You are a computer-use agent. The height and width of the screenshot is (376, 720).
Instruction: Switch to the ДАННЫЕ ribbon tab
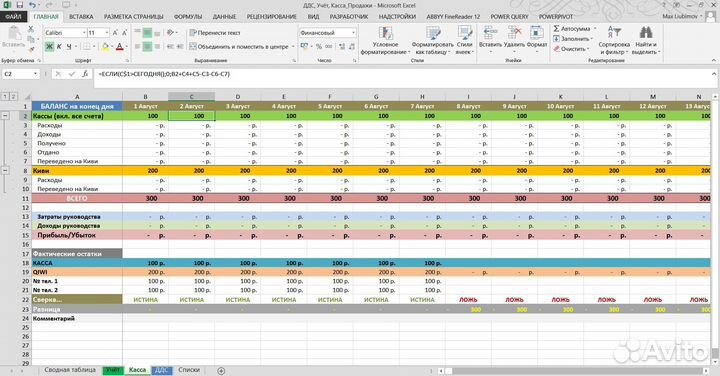[224, 17]
